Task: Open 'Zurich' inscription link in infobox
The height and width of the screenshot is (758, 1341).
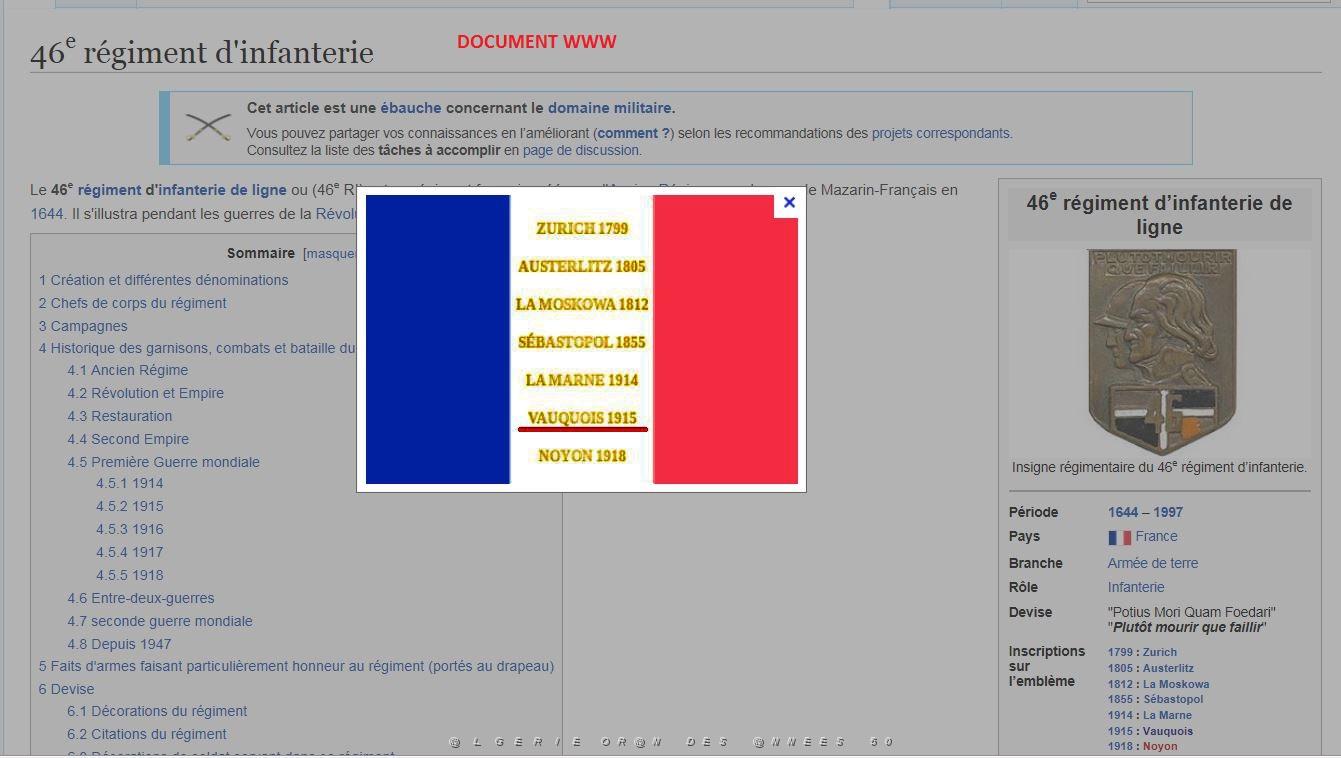Action: [1160, 652]
